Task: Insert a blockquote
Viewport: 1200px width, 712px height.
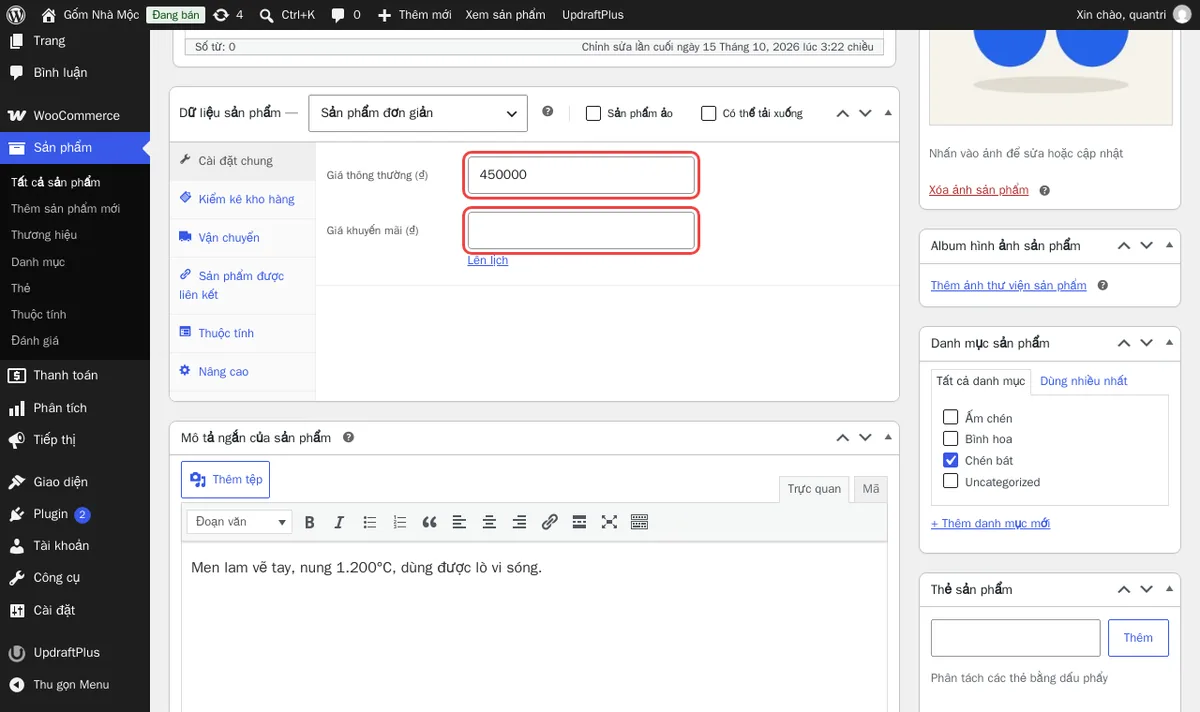Action: [429, 522]
